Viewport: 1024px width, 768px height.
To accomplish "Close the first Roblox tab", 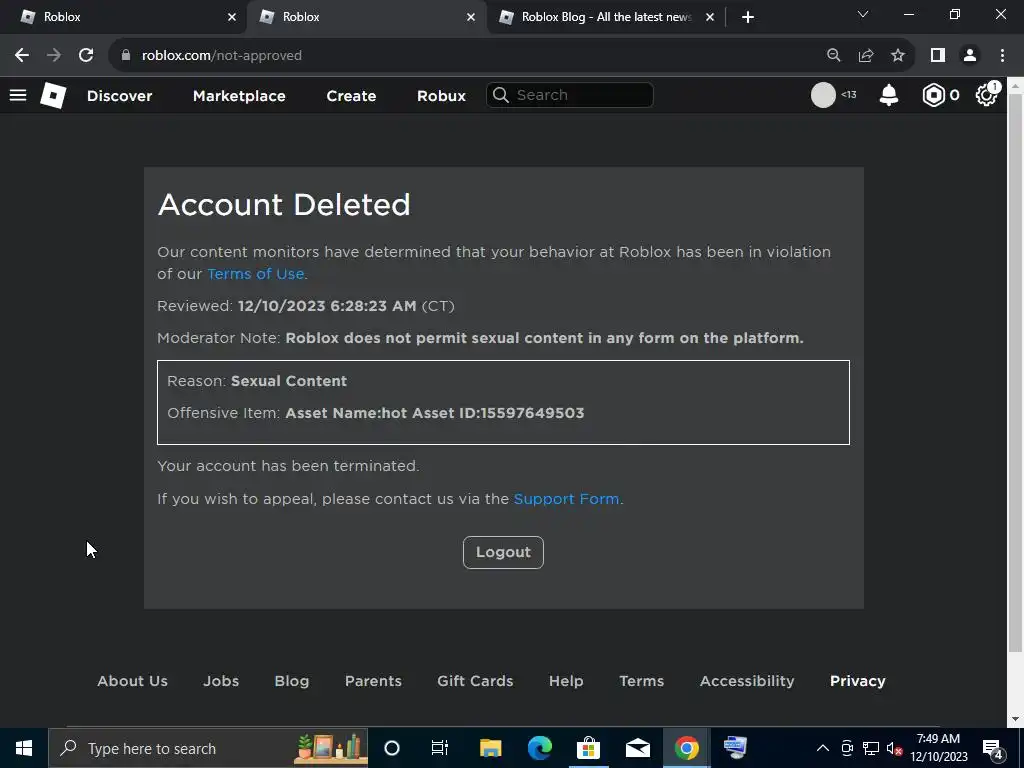I will click(232, 17).
